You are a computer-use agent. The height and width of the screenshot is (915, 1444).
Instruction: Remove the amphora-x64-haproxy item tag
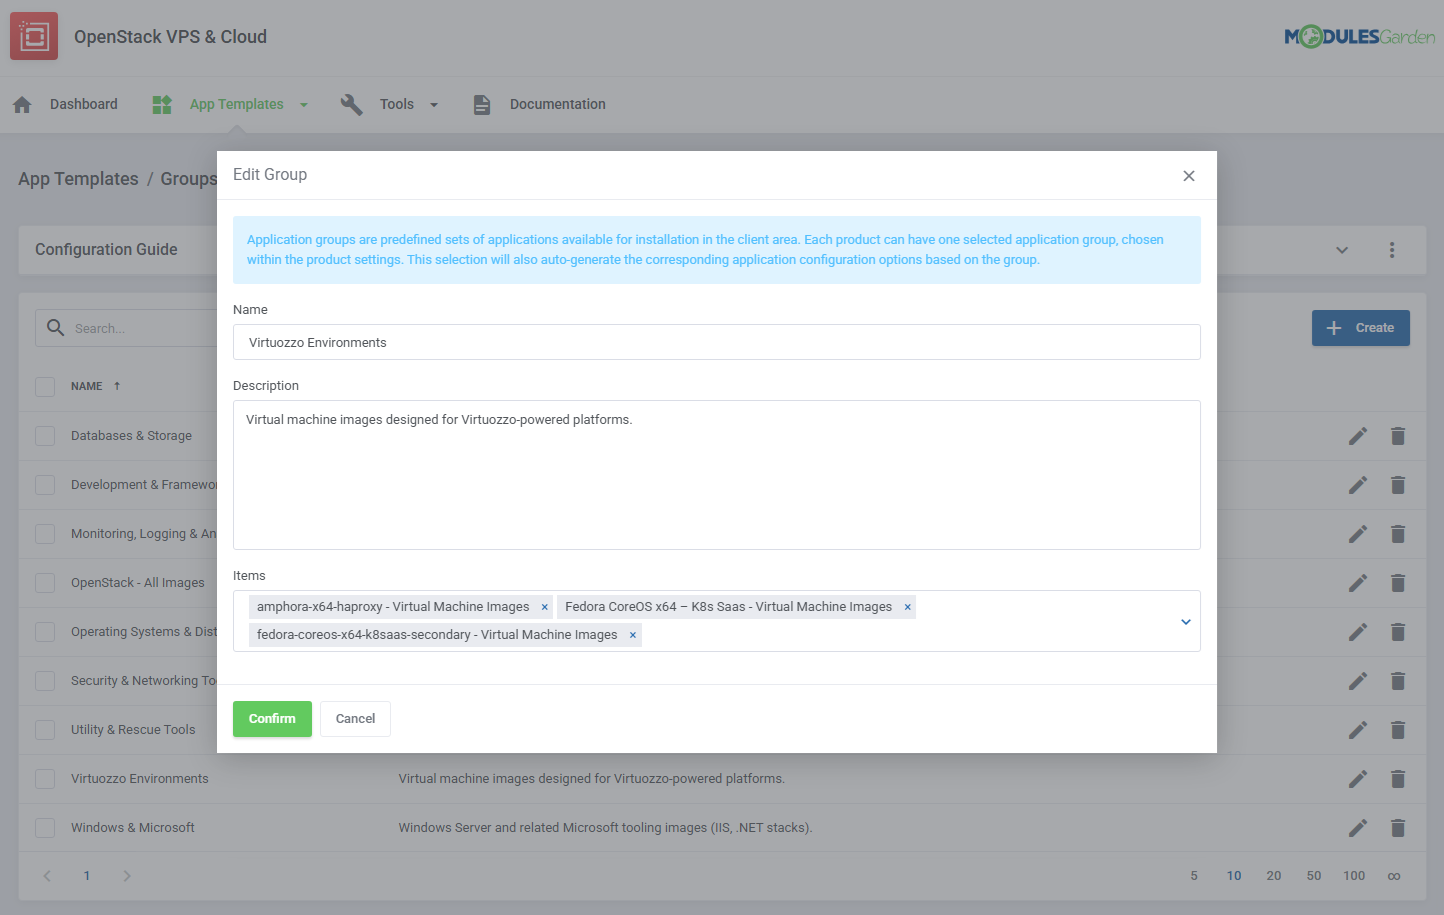544,606
